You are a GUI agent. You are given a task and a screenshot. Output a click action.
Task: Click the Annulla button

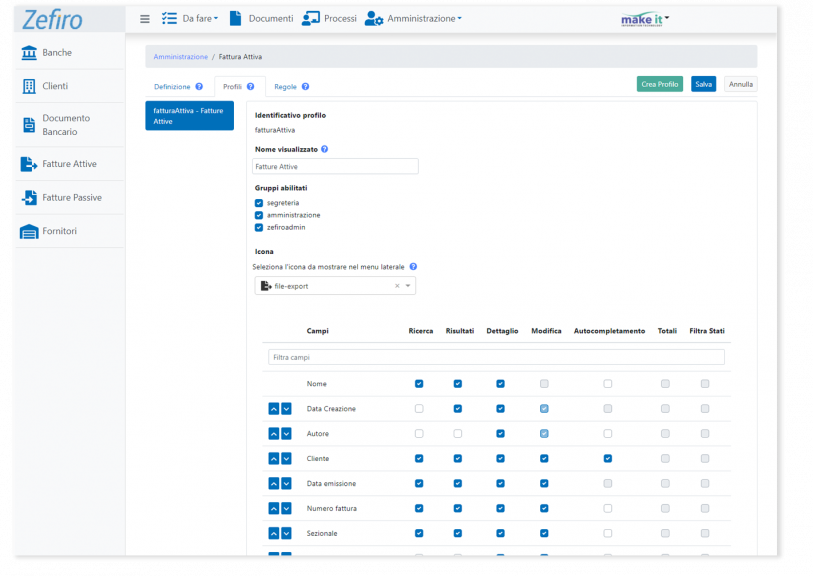pos(740,84)
